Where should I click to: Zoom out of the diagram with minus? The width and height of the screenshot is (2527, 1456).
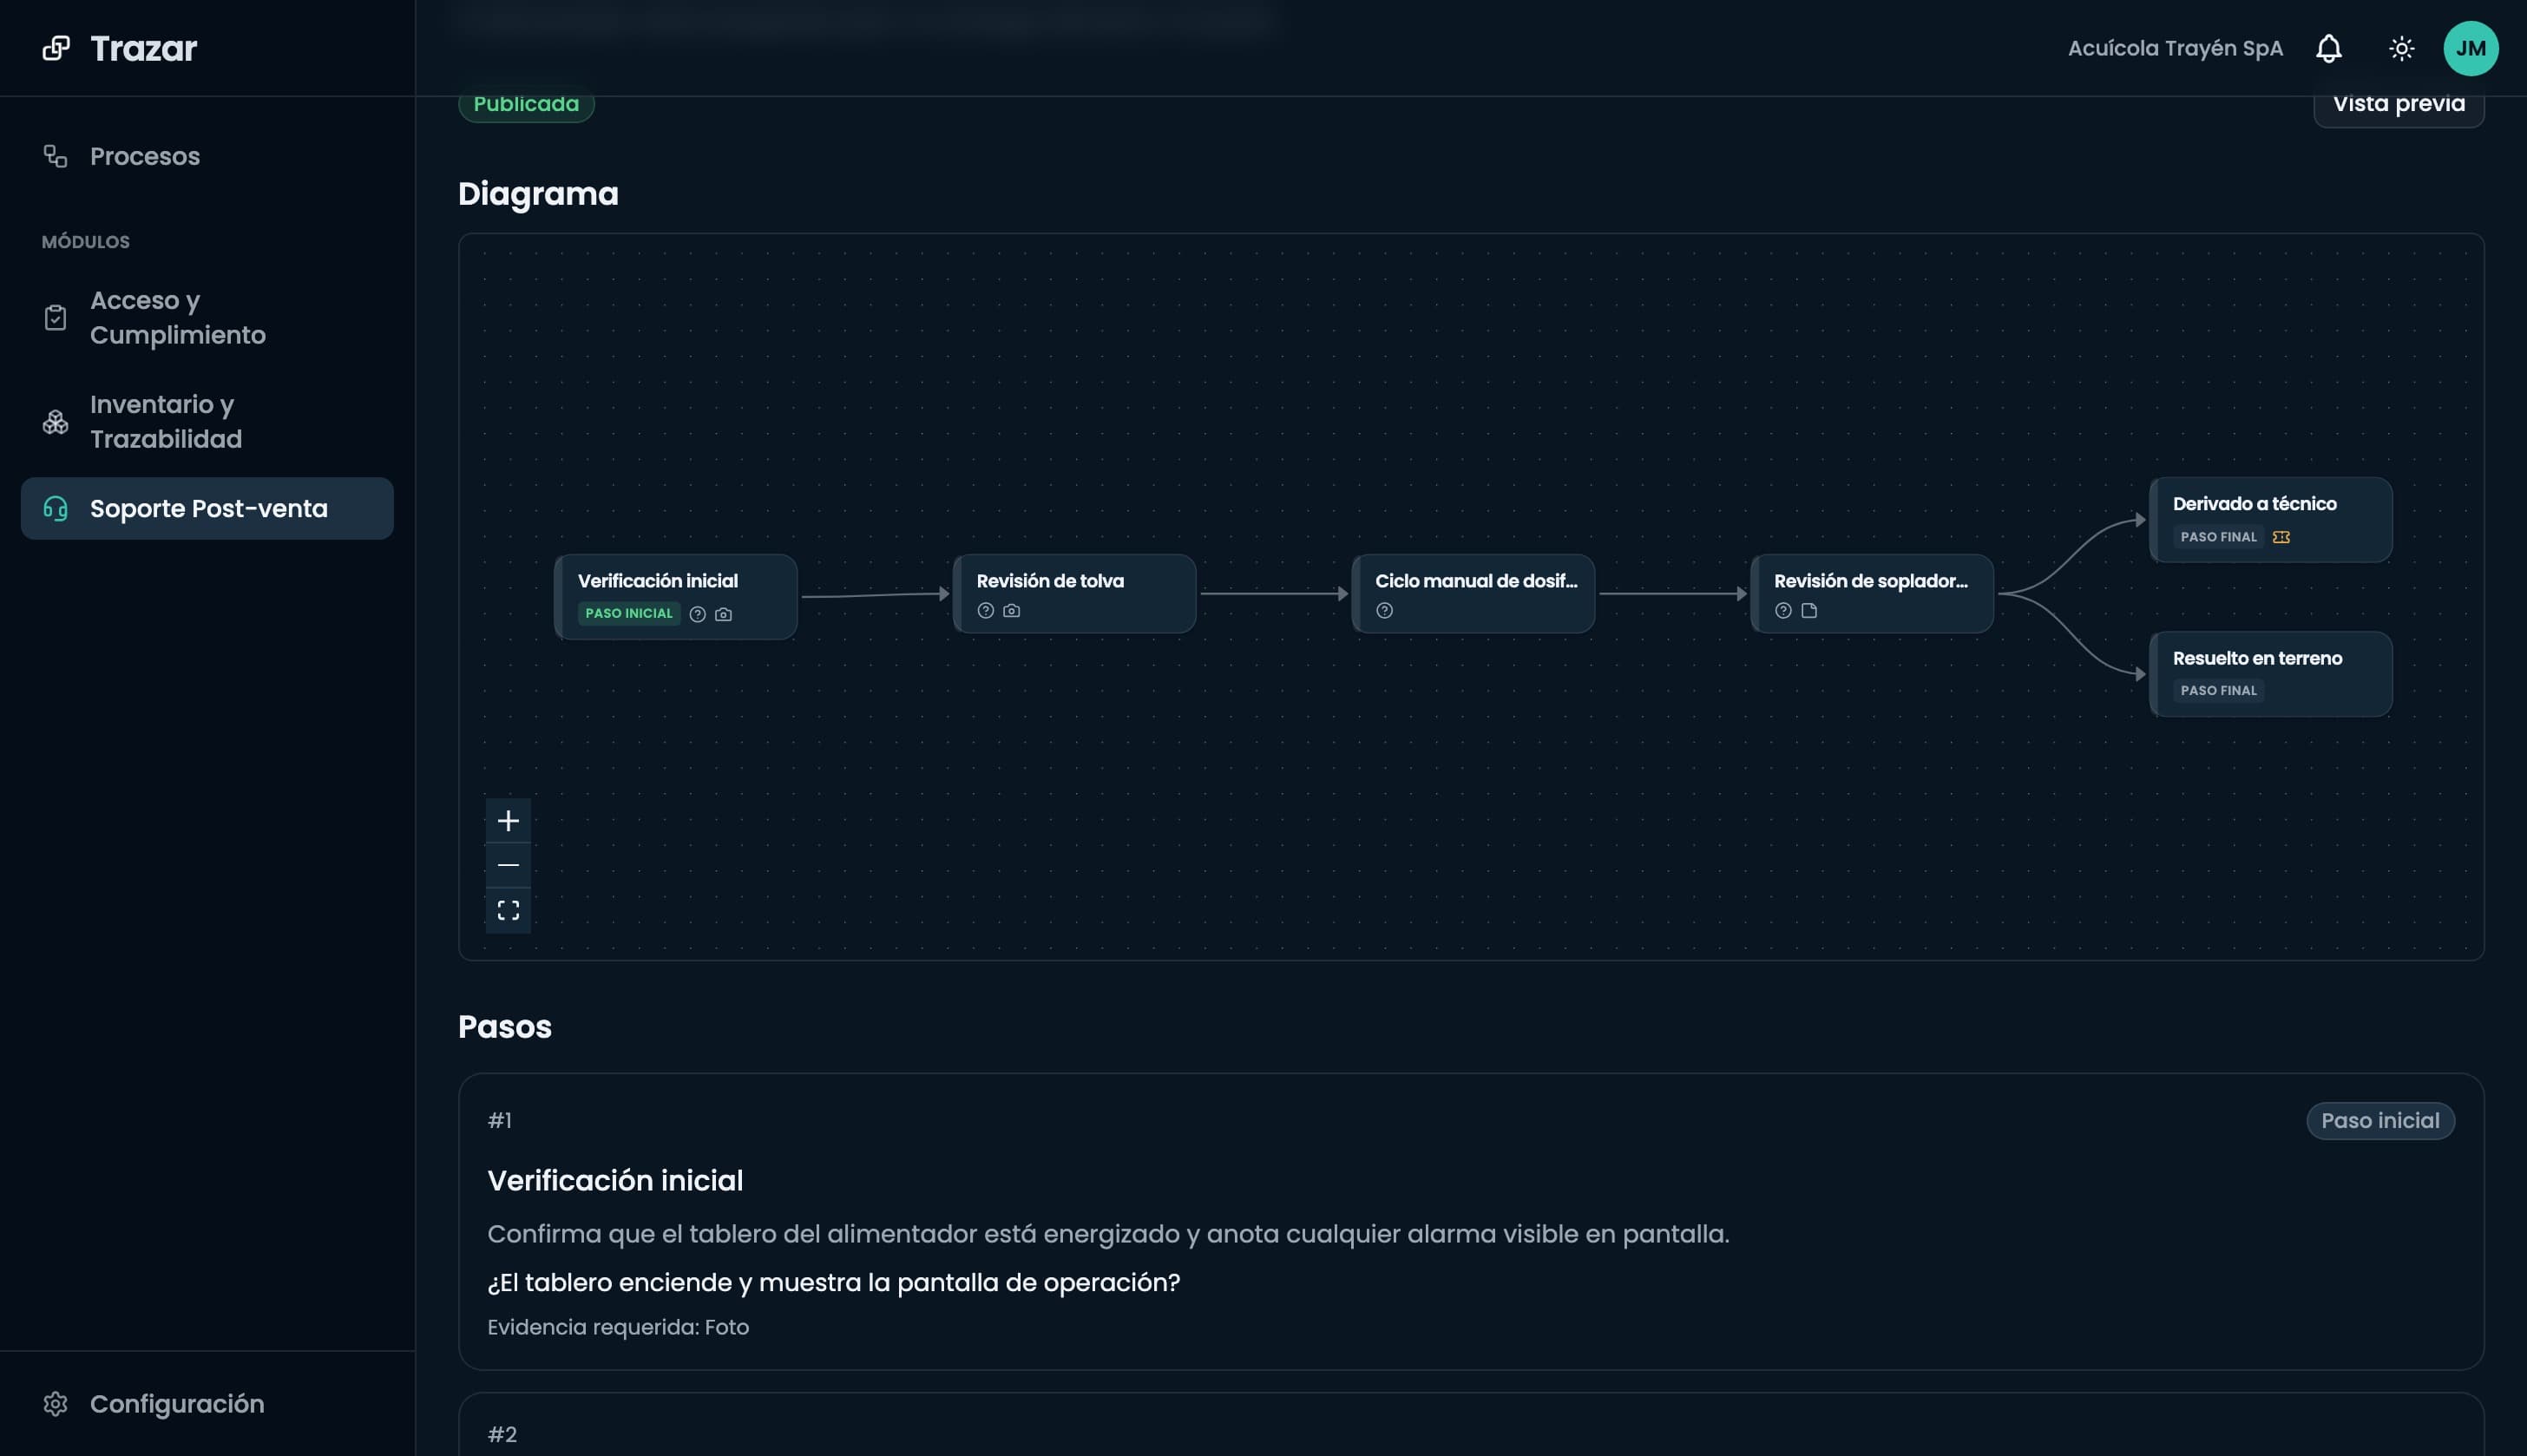pyautogui.click(x=508, y=865)
